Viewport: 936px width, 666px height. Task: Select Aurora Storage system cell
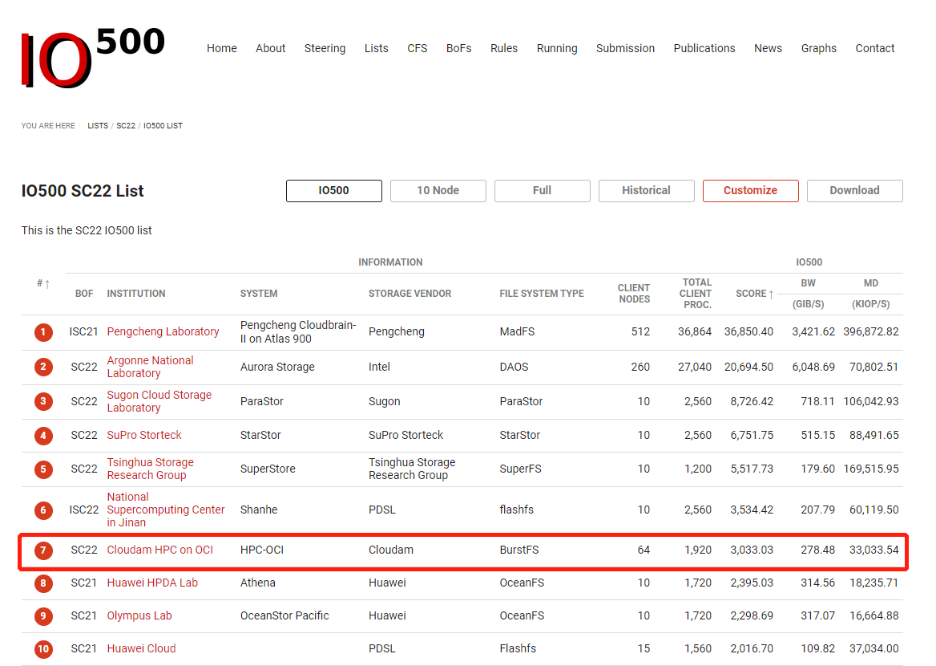point(277,367)
